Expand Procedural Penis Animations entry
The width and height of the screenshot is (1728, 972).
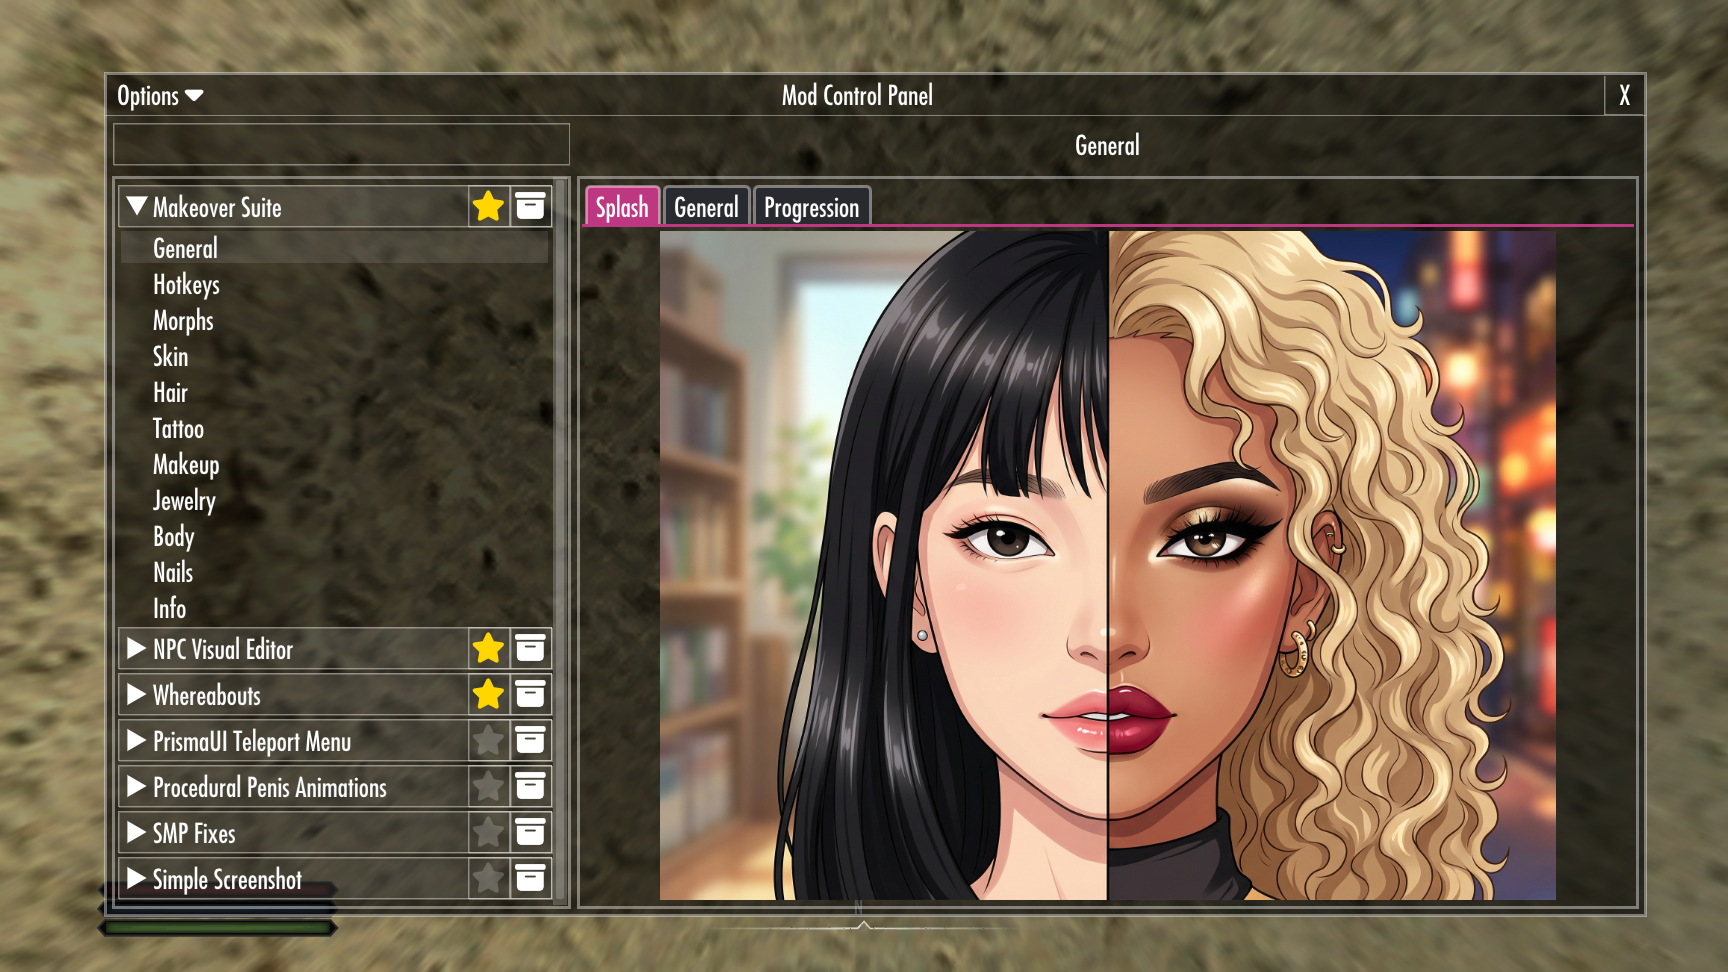[x=137, y=786]
